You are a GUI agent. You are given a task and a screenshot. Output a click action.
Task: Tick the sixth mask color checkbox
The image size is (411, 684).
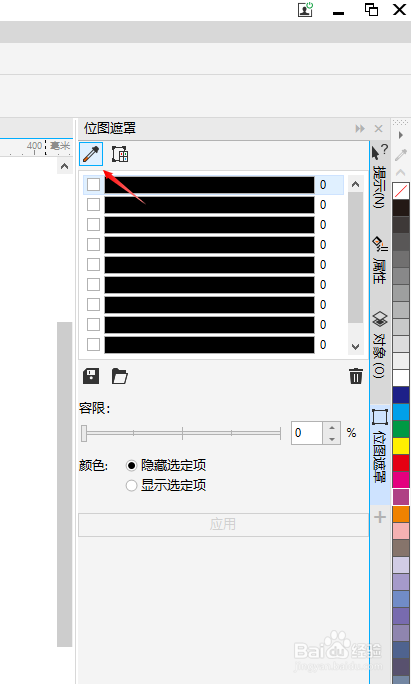[93, 284]
